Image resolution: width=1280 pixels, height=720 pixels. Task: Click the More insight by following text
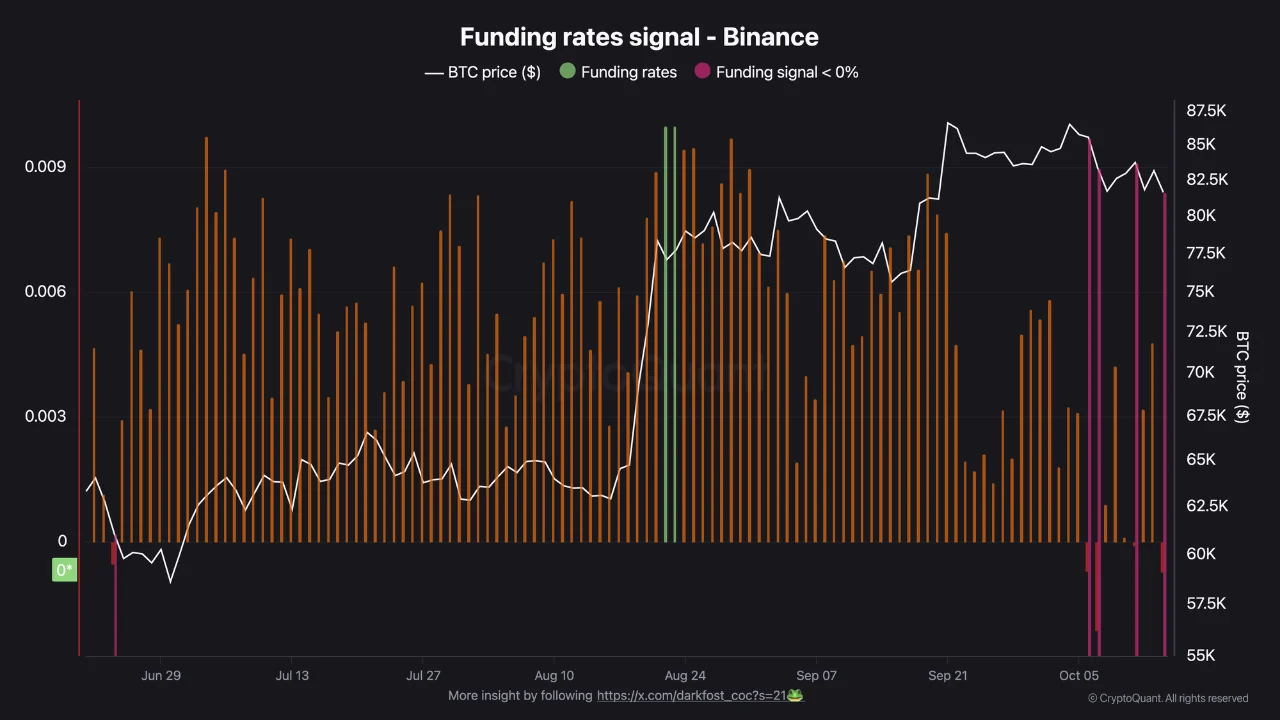click(x=520, y=695)
